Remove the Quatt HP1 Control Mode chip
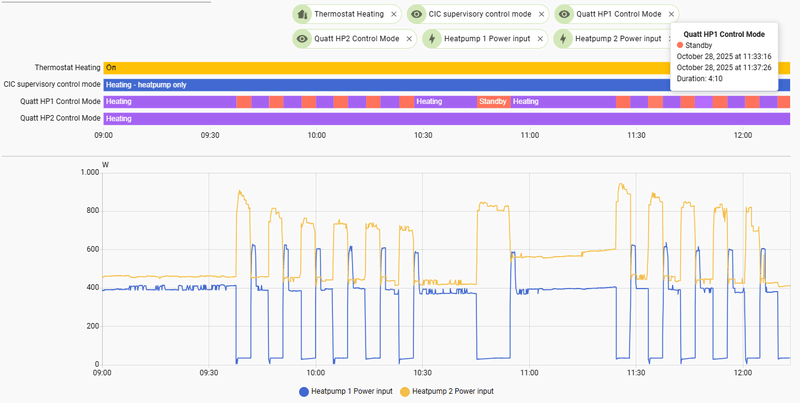Screen dimensions: 800x403 point(672,15)
